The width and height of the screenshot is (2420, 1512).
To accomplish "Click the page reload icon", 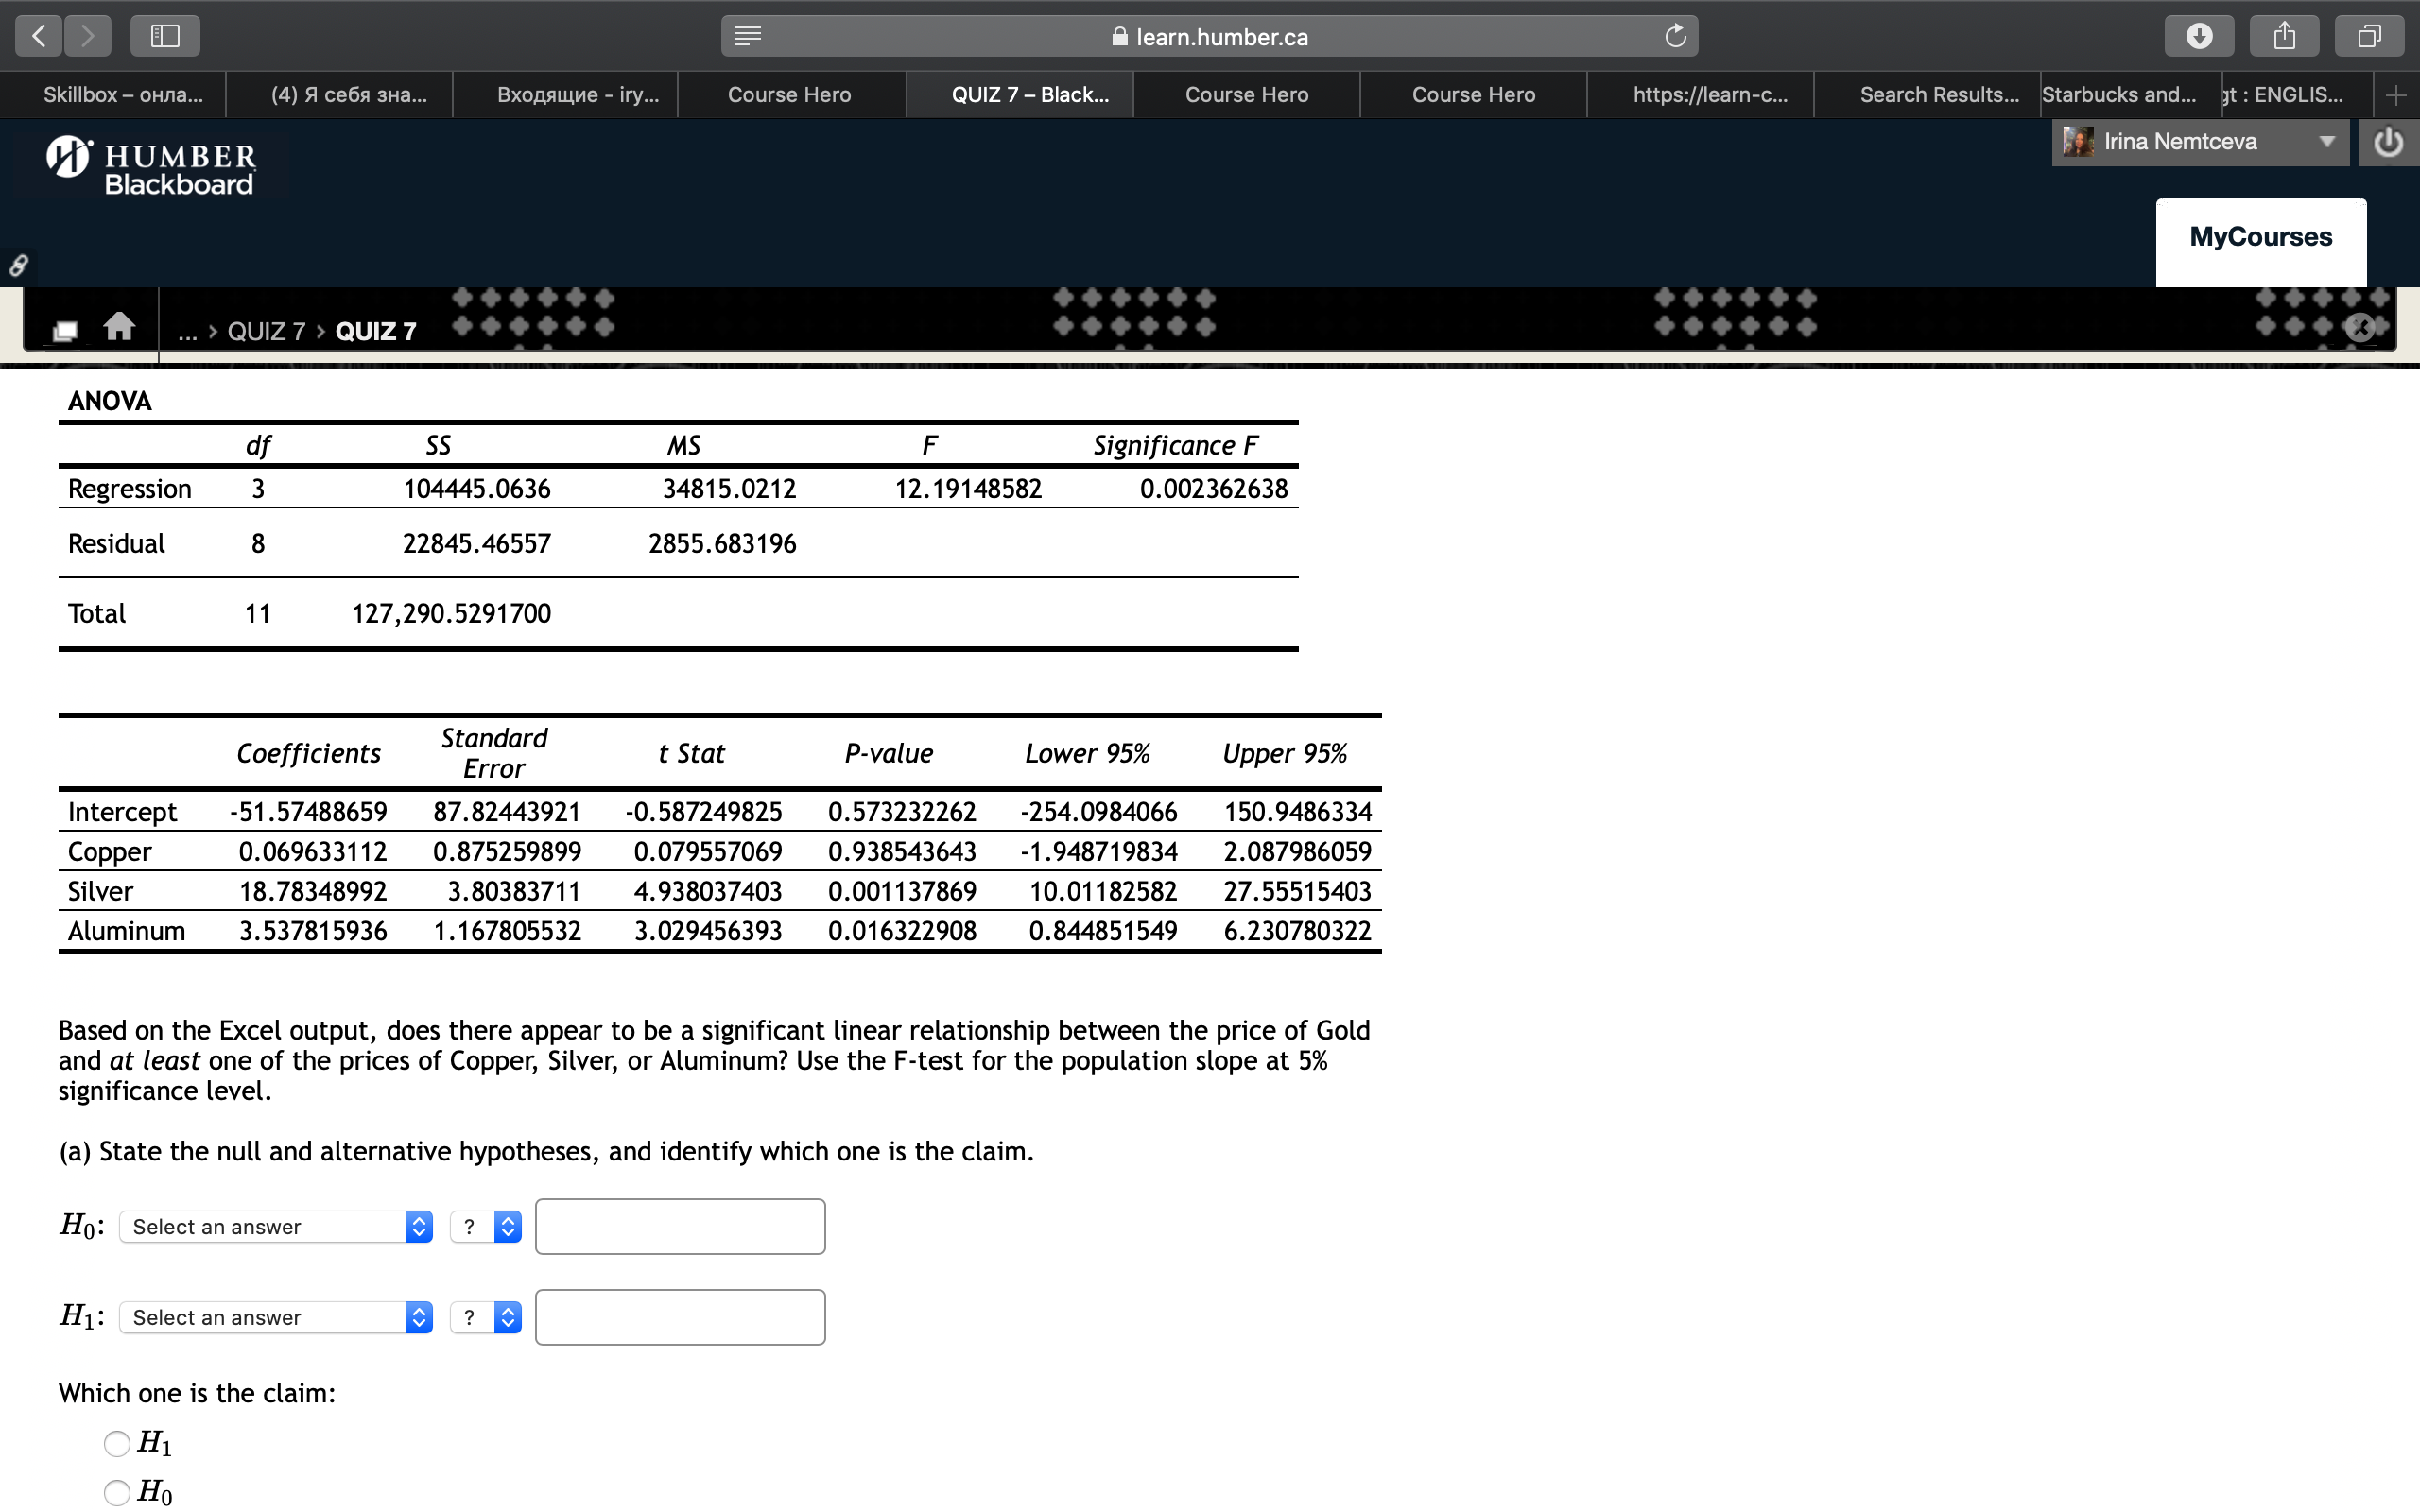I will point(1675,37).
